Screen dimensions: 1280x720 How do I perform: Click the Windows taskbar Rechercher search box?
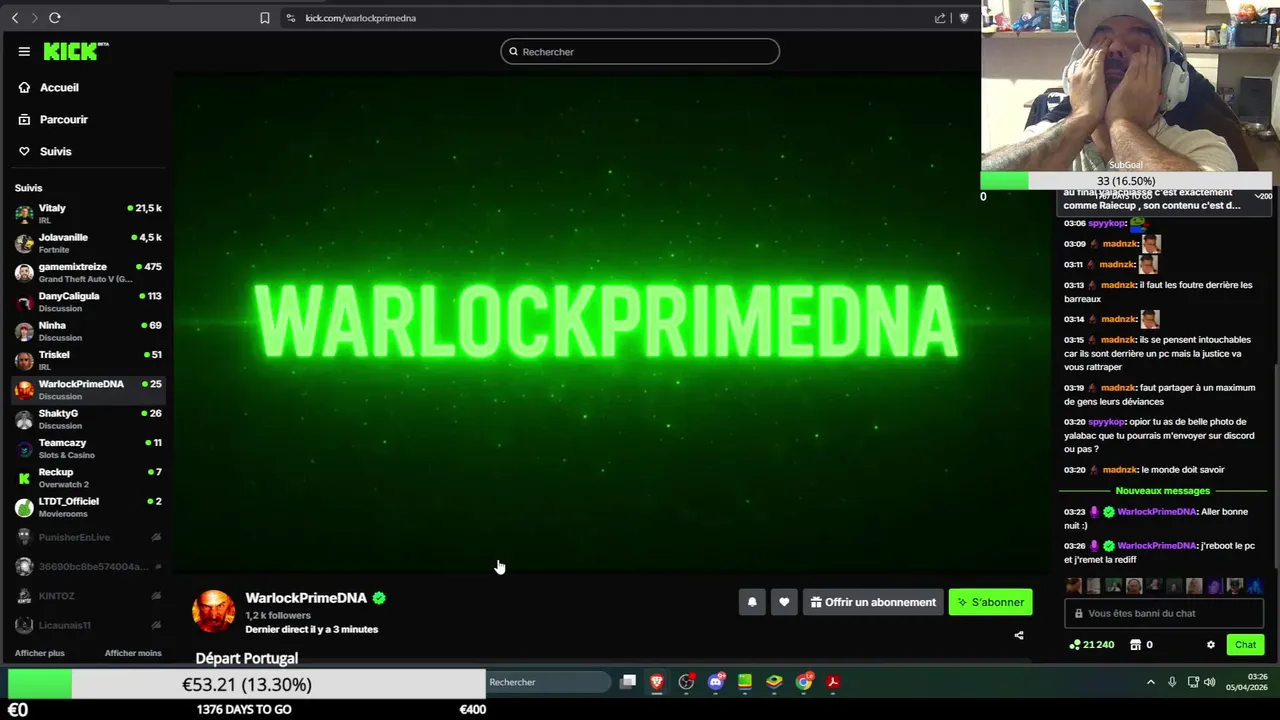(548, 682)
